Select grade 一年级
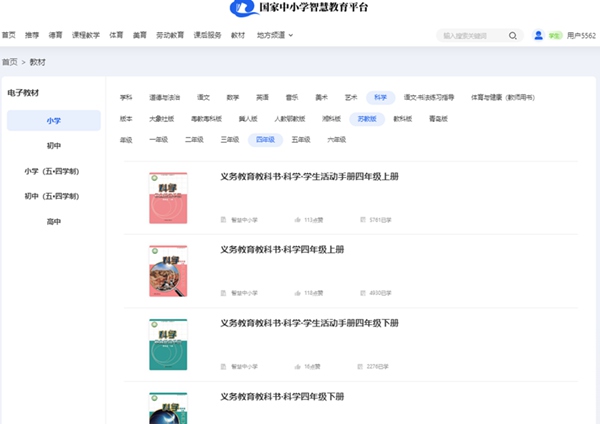 pyautogui.click(x=158, y=140)
